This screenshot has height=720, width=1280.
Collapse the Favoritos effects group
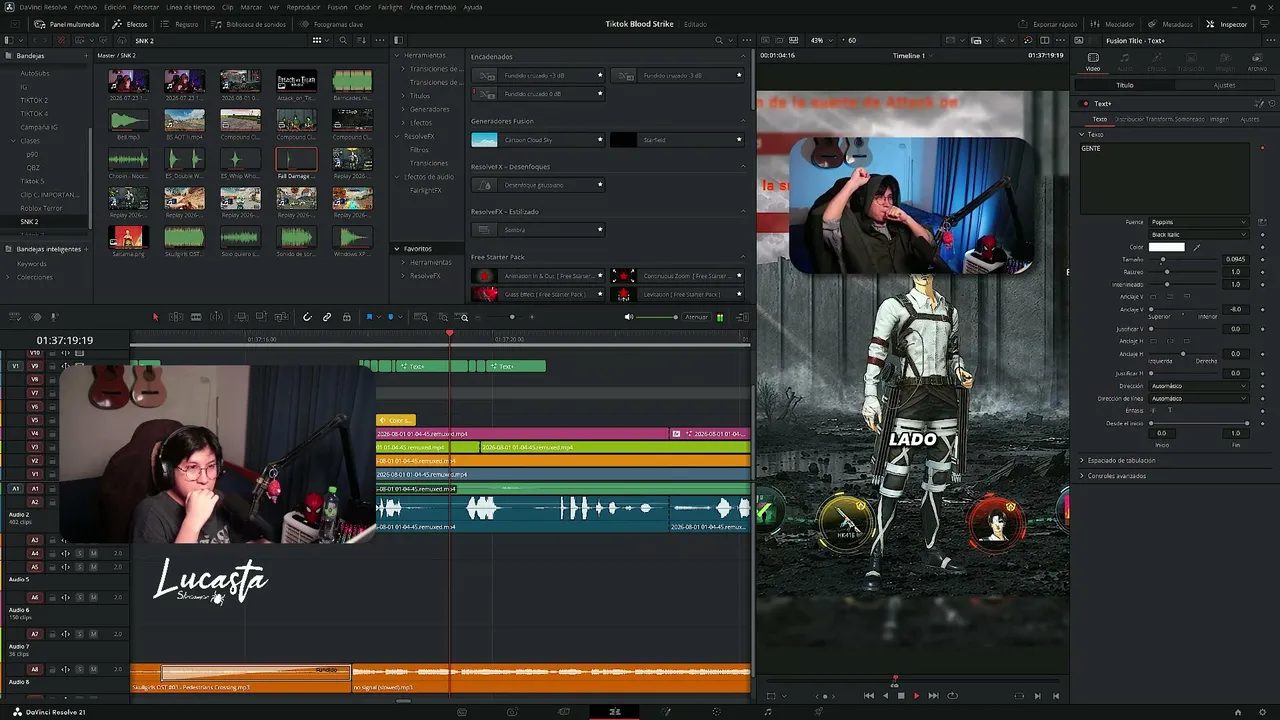(397, 249)
